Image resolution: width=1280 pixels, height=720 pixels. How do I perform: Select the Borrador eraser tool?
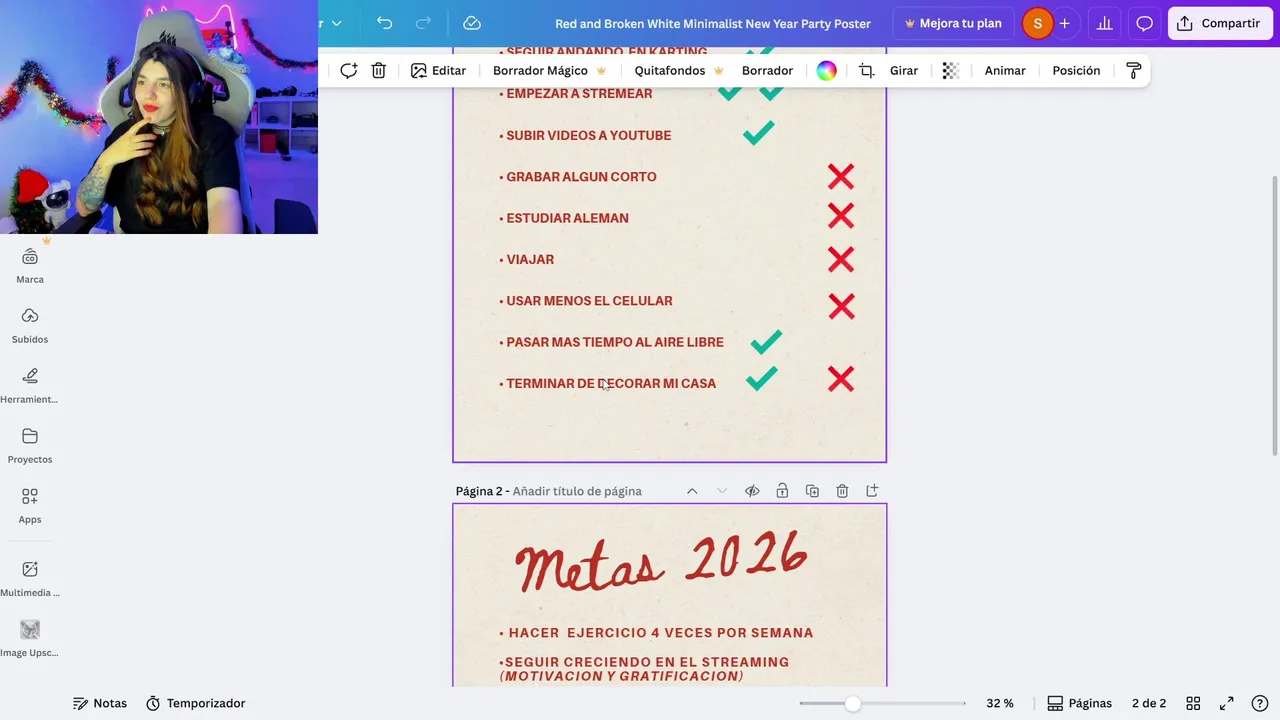(x=767, y=71)
